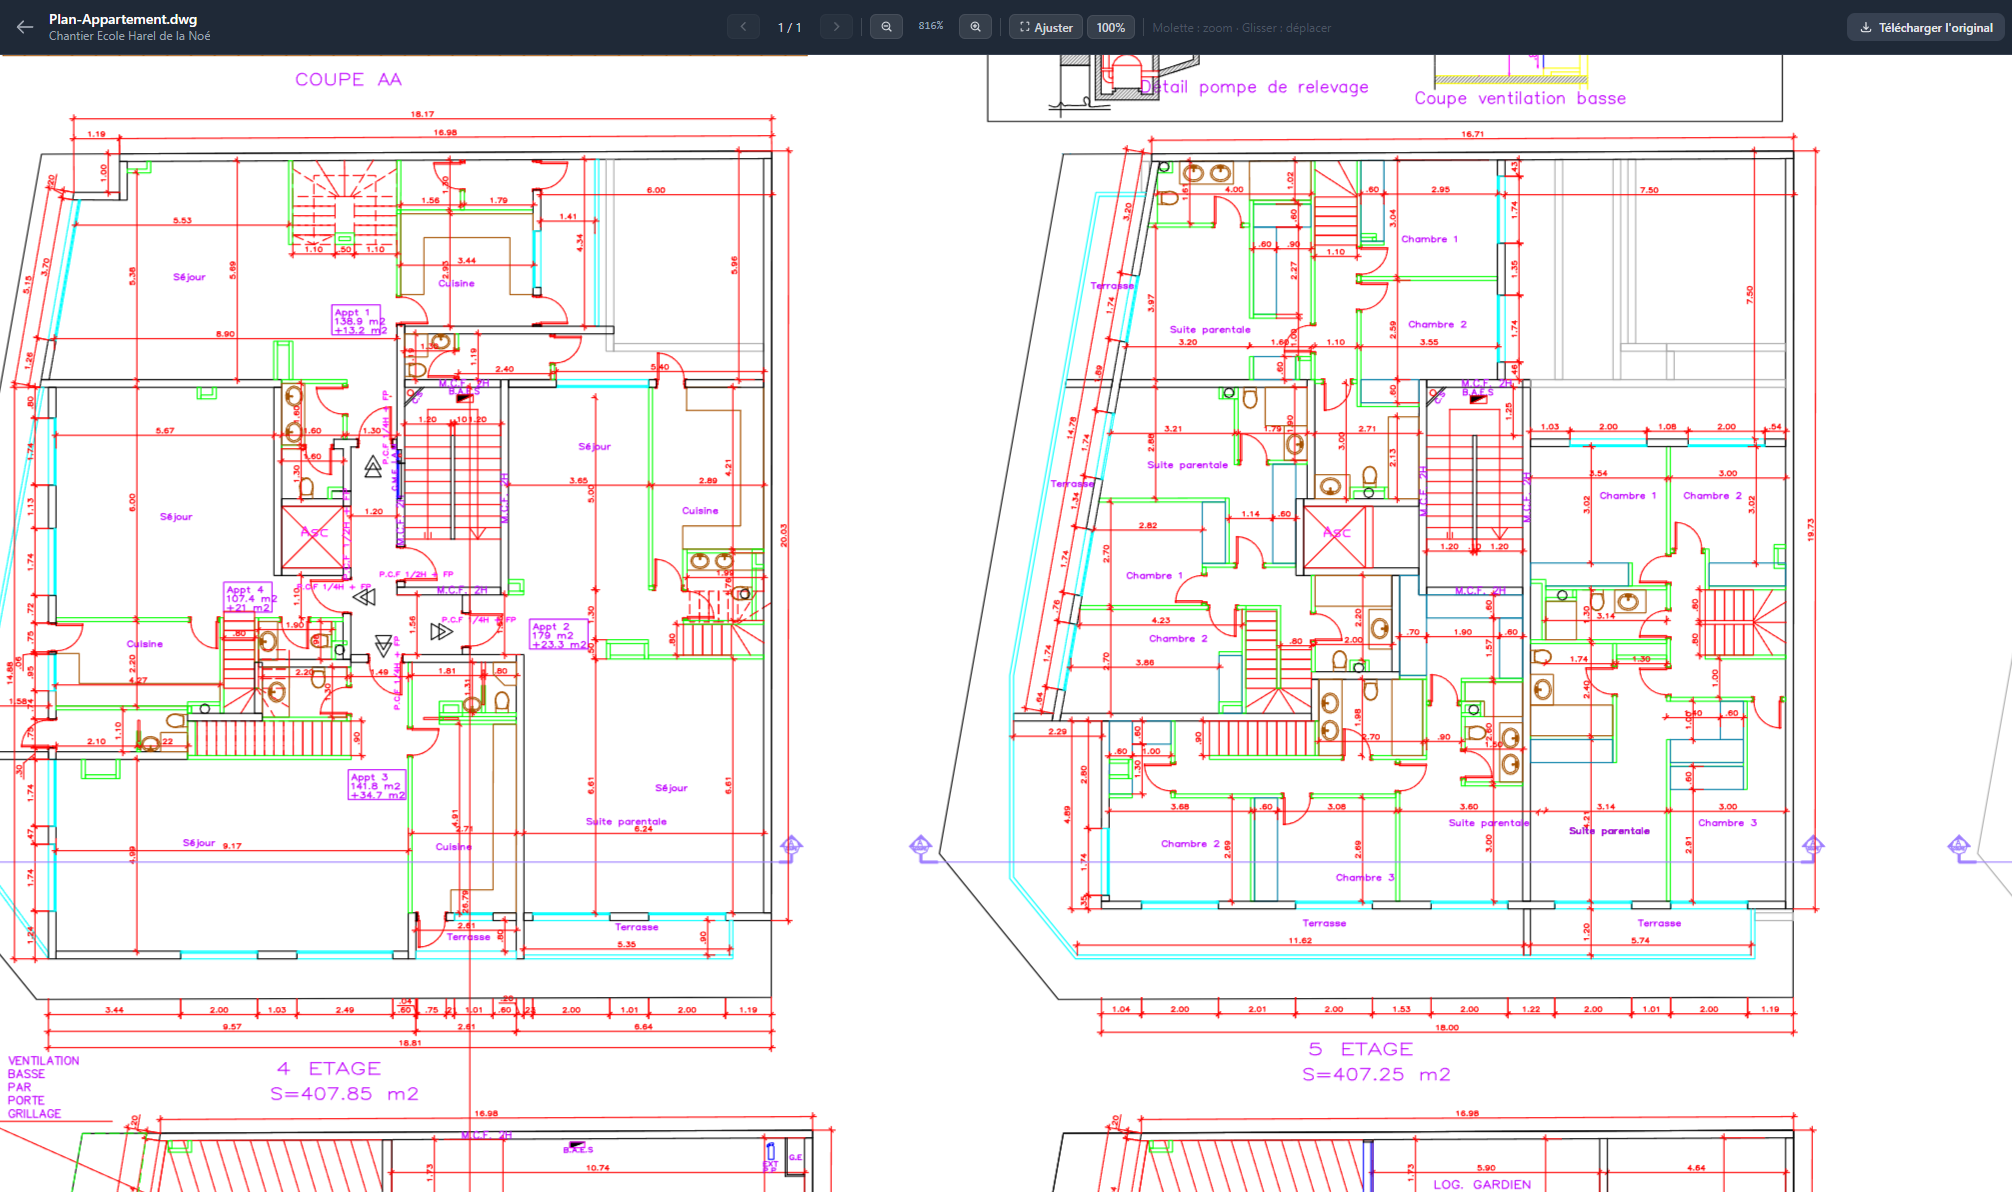Image resolution: width=2012 pixels, height=1192 pixels.
Task: Click the 5th floor Asc elevator symbol
Action: pyautogui.click(x=1335, y=534)
